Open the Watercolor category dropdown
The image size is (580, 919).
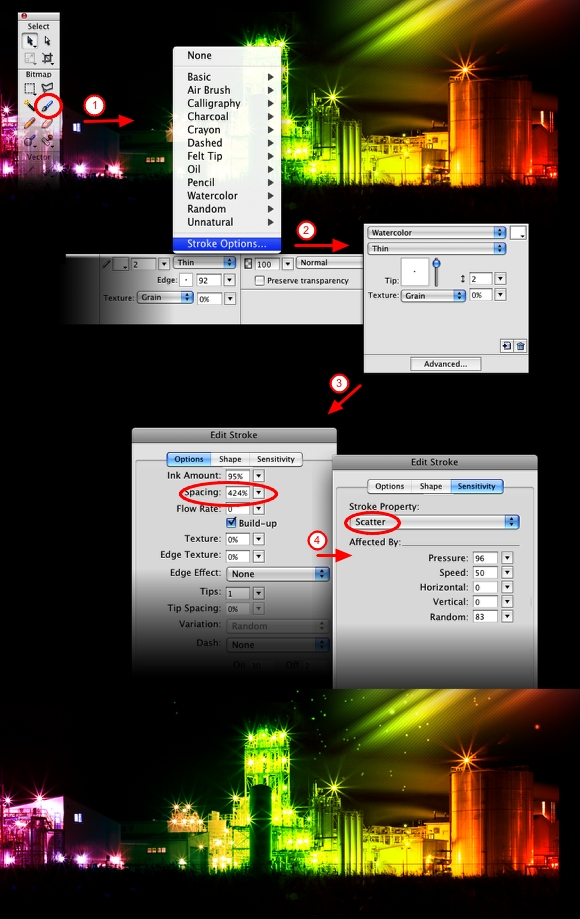tap(436, 233)
